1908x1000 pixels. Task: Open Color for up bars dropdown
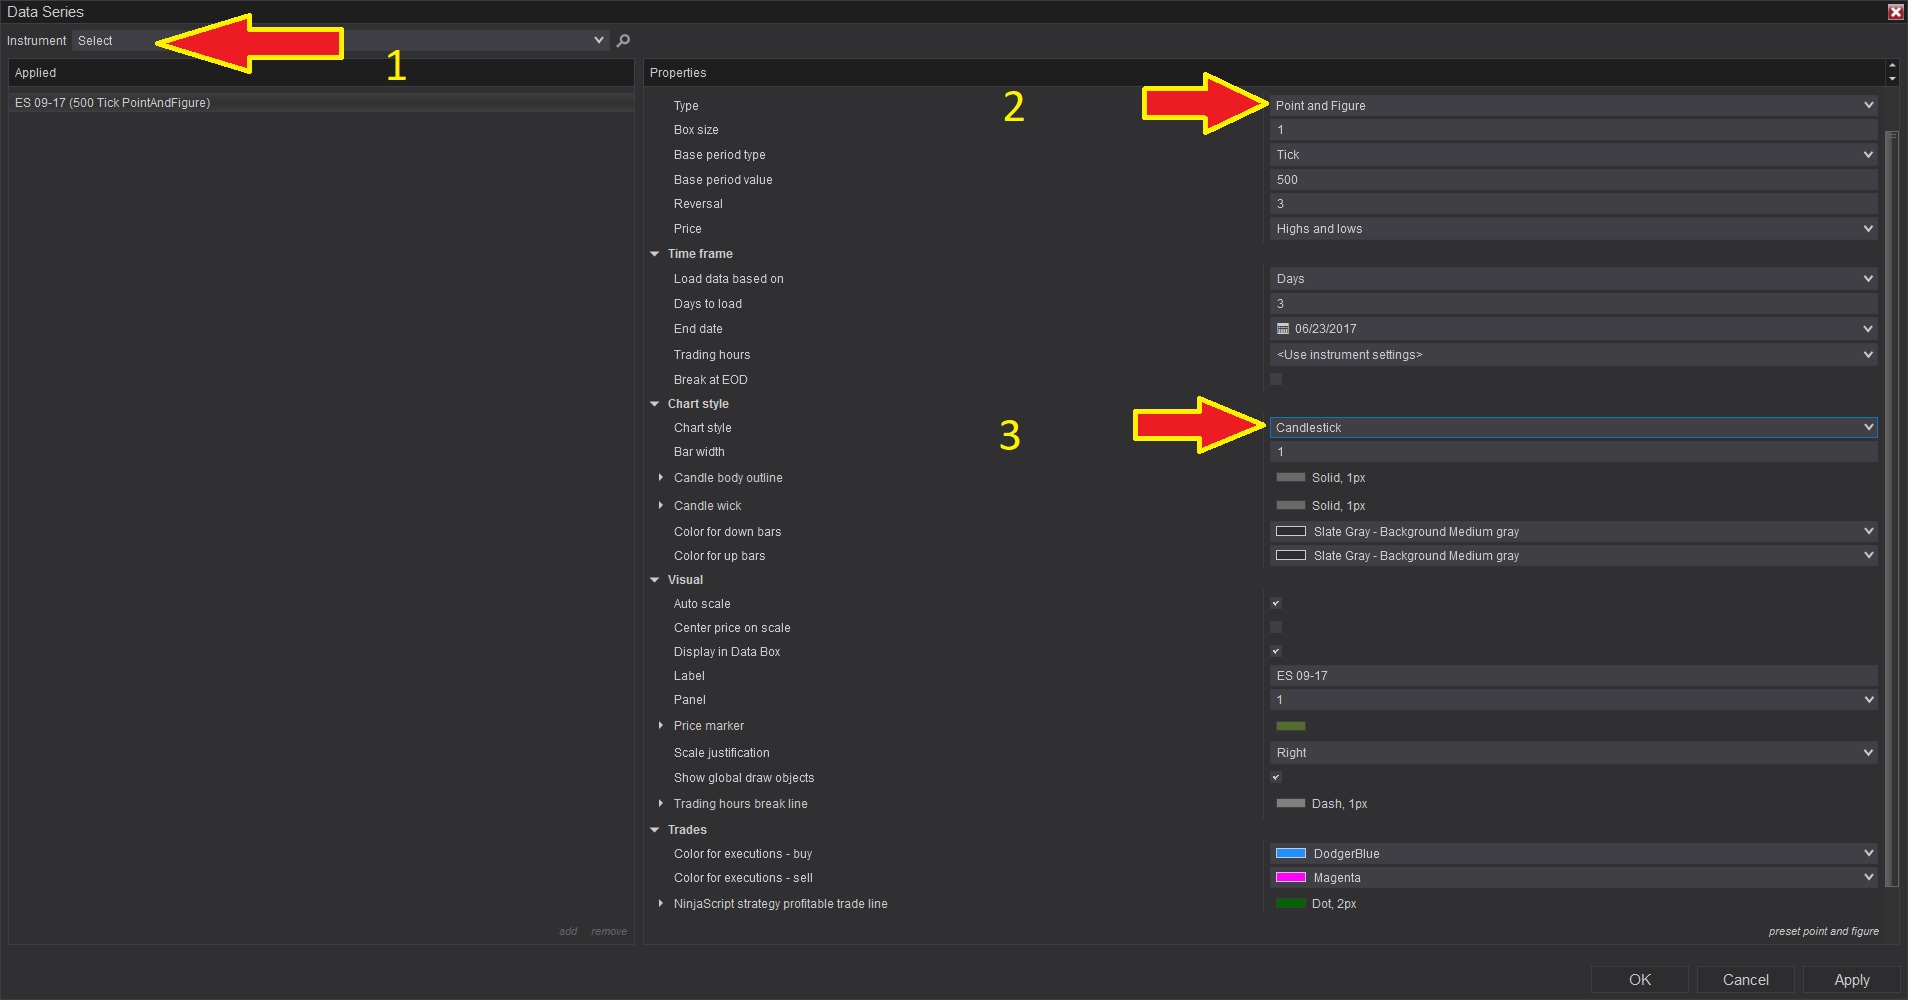(1573, 555)
